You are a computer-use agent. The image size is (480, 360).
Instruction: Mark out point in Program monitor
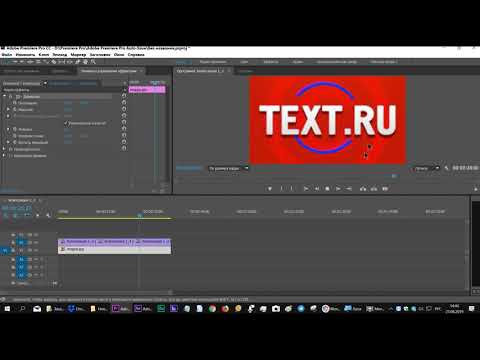[x=292, y=189]
